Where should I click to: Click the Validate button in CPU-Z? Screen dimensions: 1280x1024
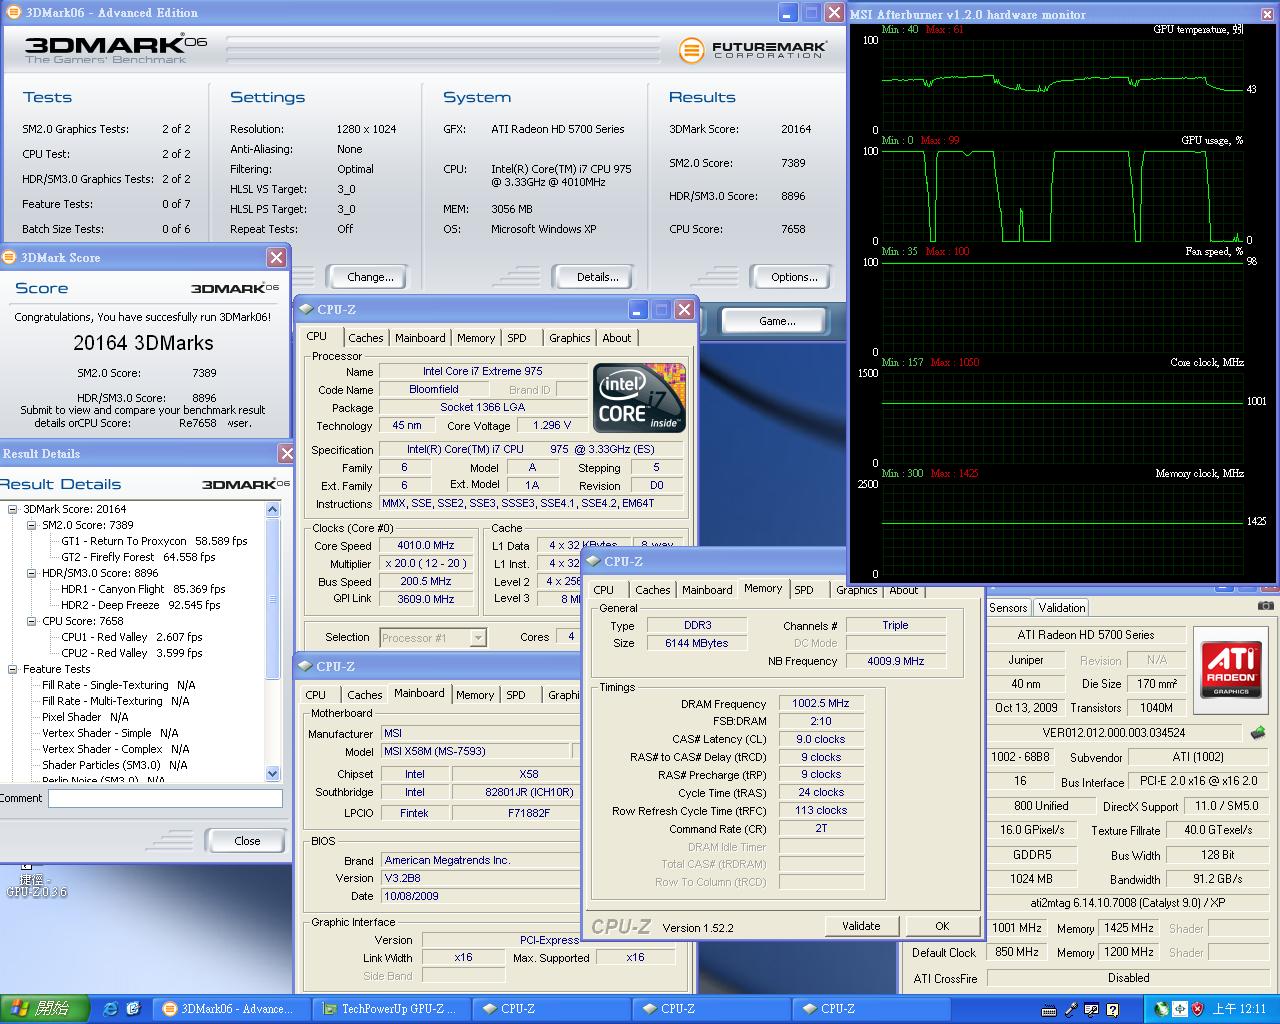coord(861,926)
